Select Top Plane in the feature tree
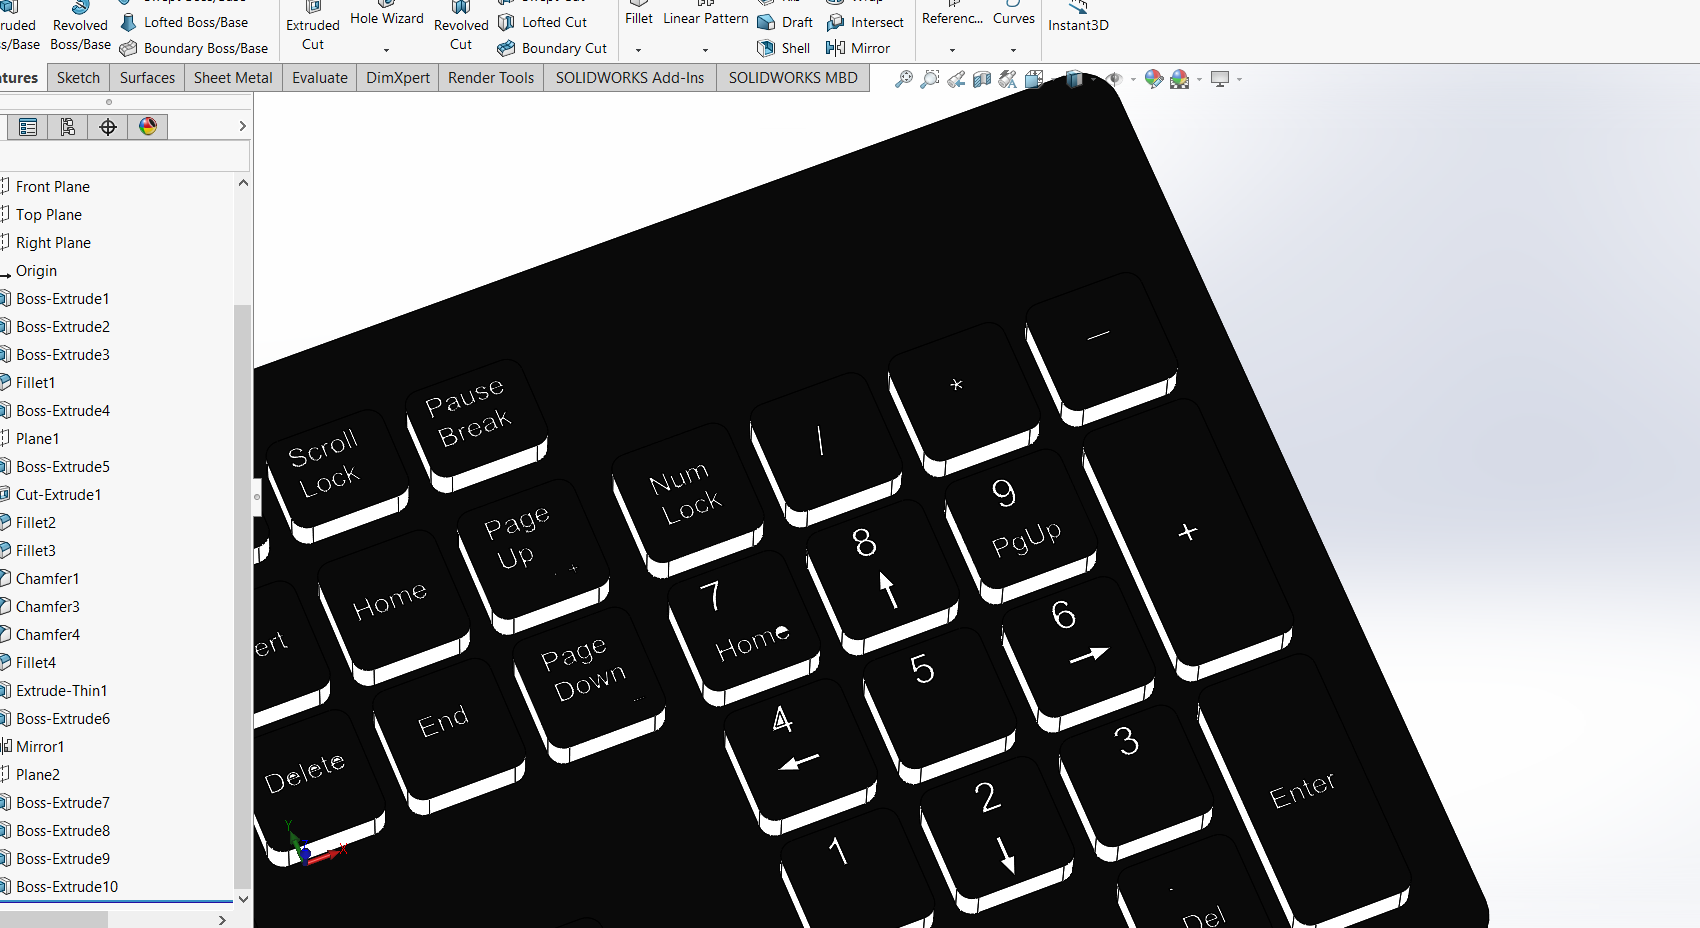This screenshot has height=928, width=1700. [48, 215]
